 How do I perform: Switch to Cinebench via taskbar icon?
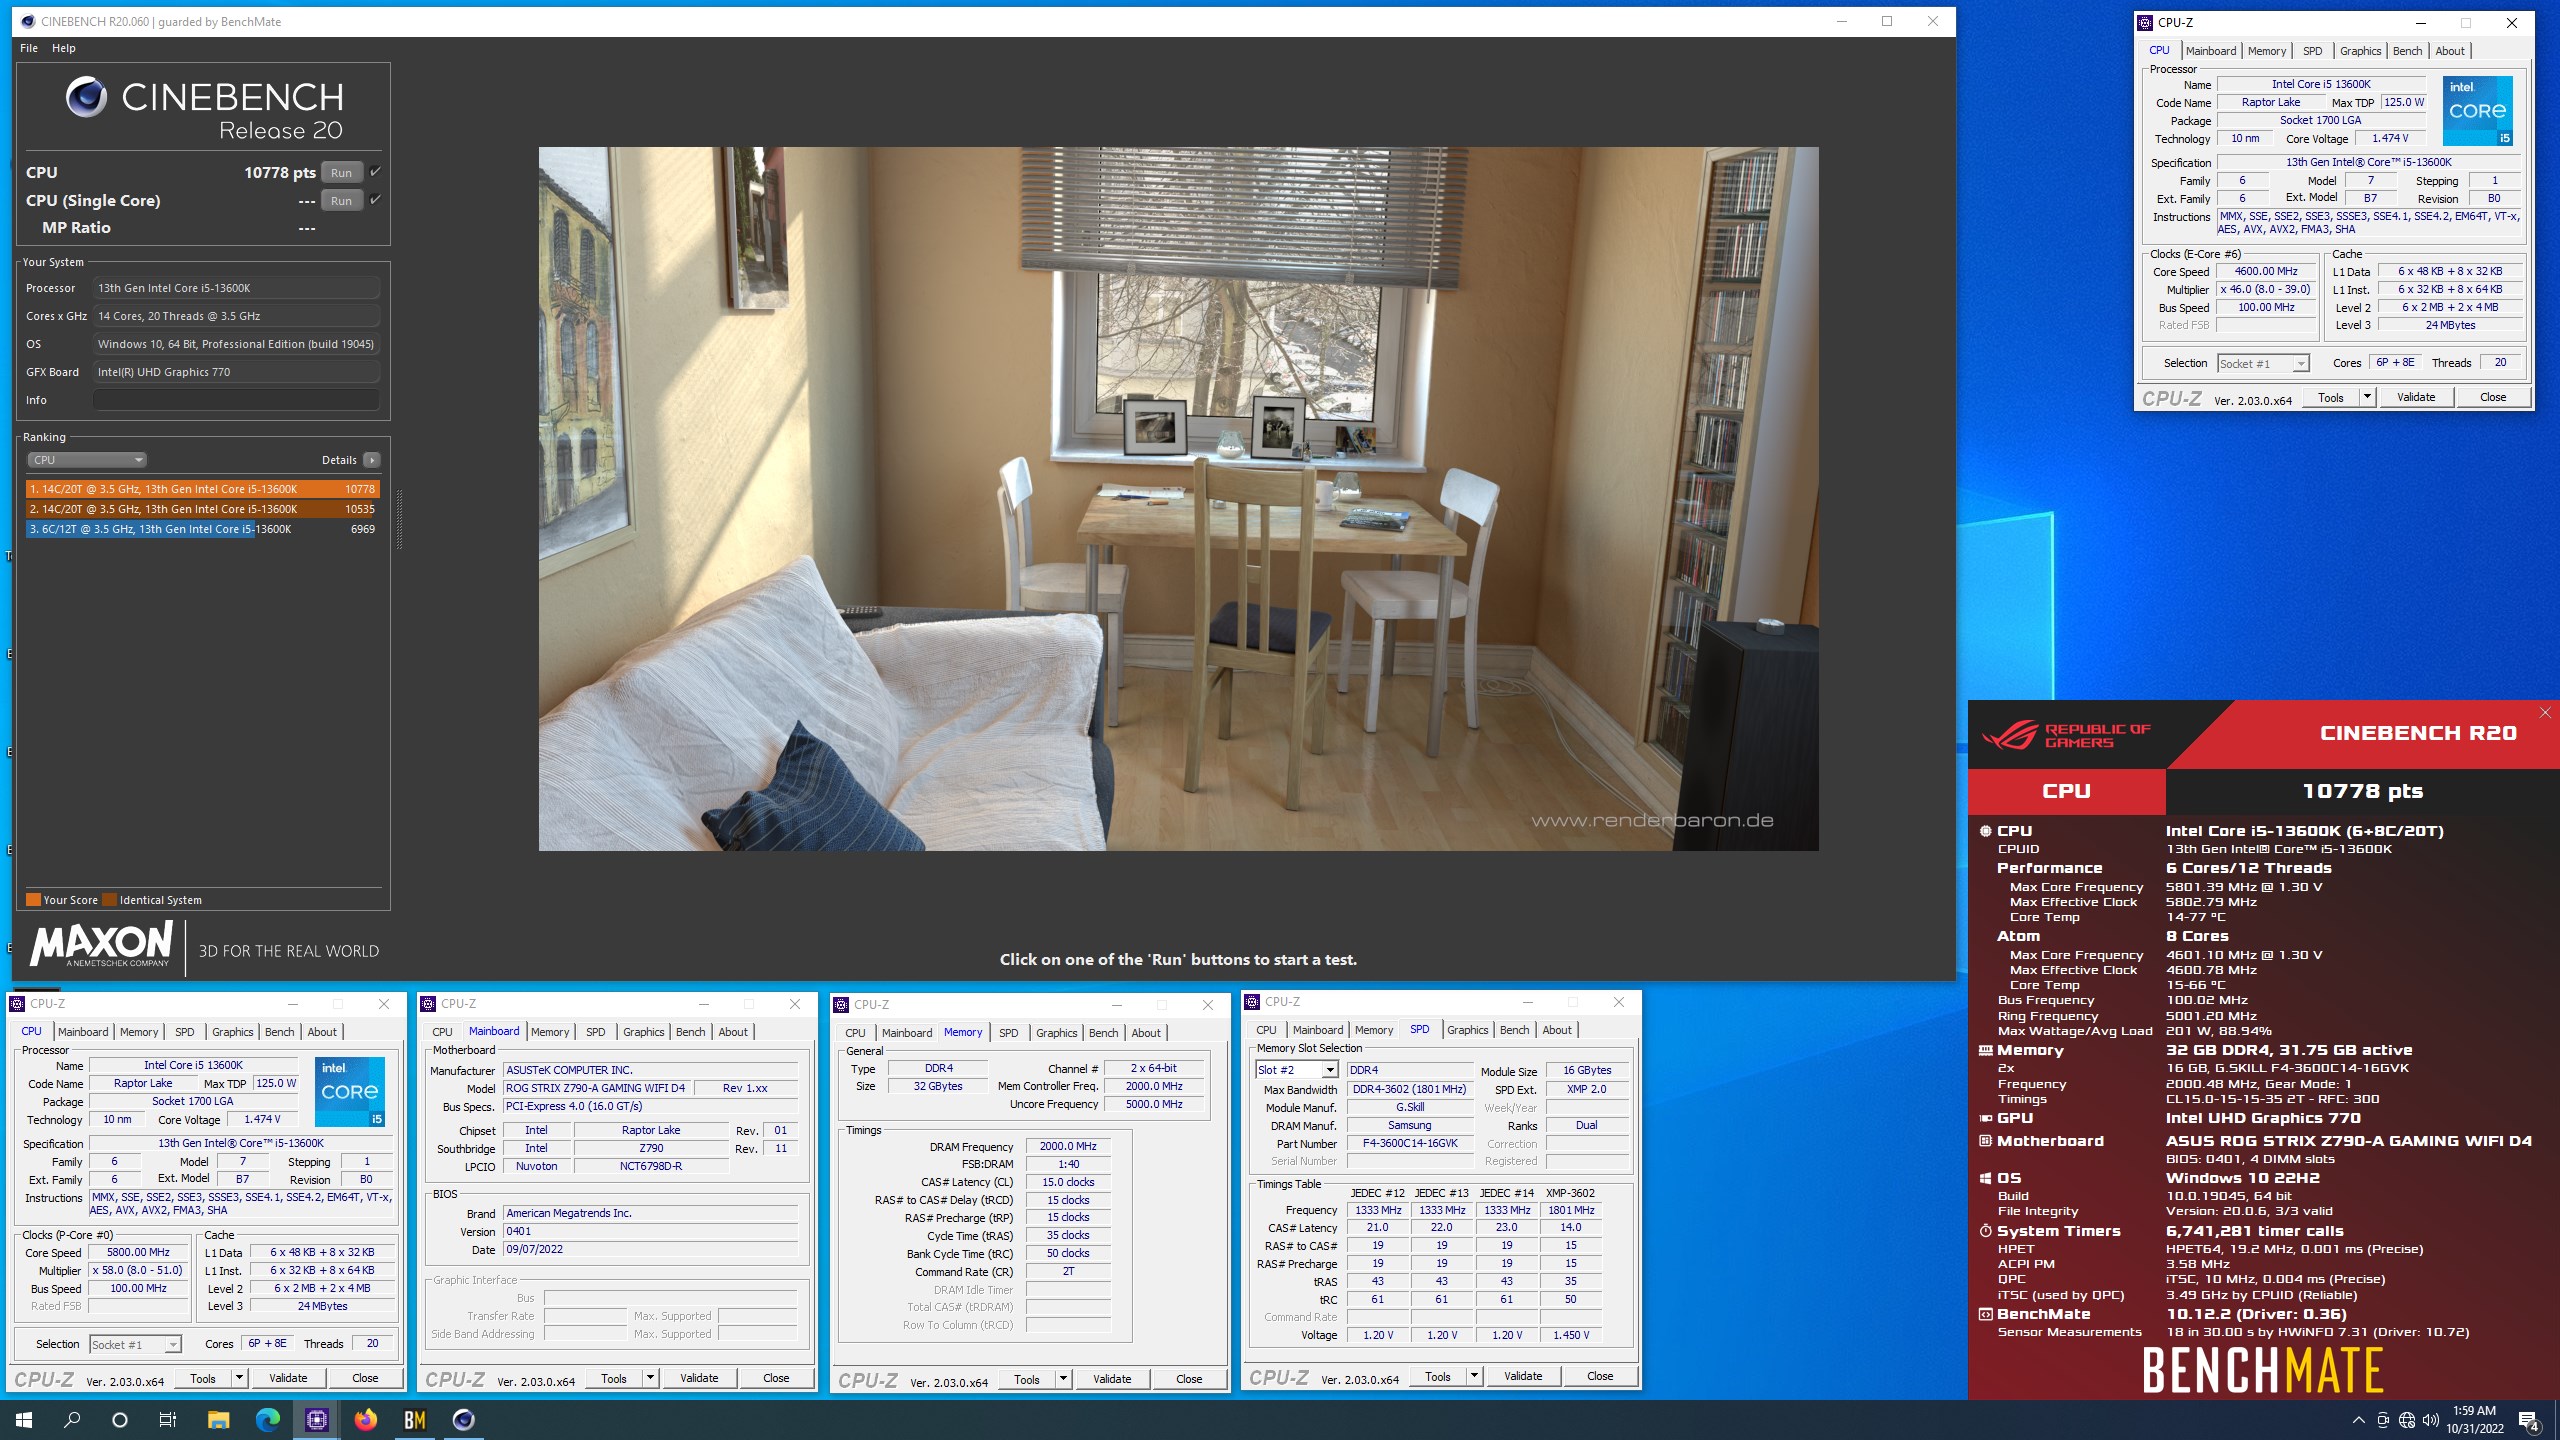[x=463, y=1420]
